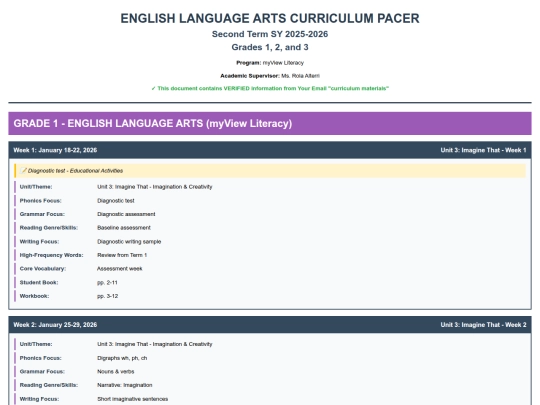Screen dimensions: 540x405
Task: Click the "Grades 1, 2, and 3" subtitle
Action: coord(270,47)
